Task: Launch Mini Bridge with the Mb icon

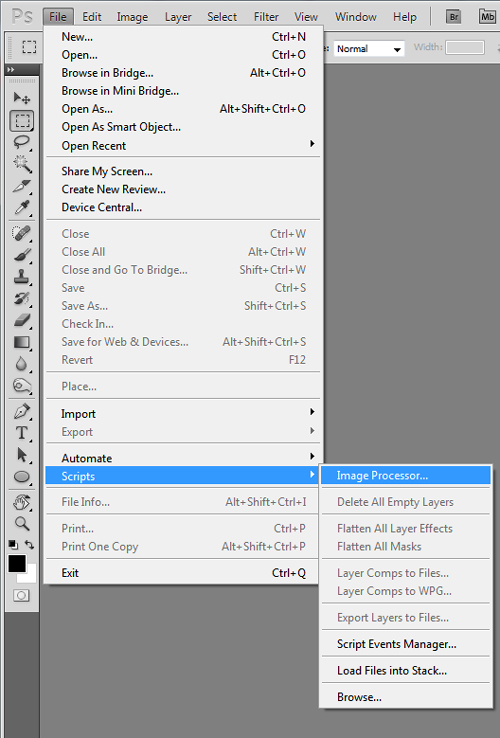Action: [x=487, y=17]
